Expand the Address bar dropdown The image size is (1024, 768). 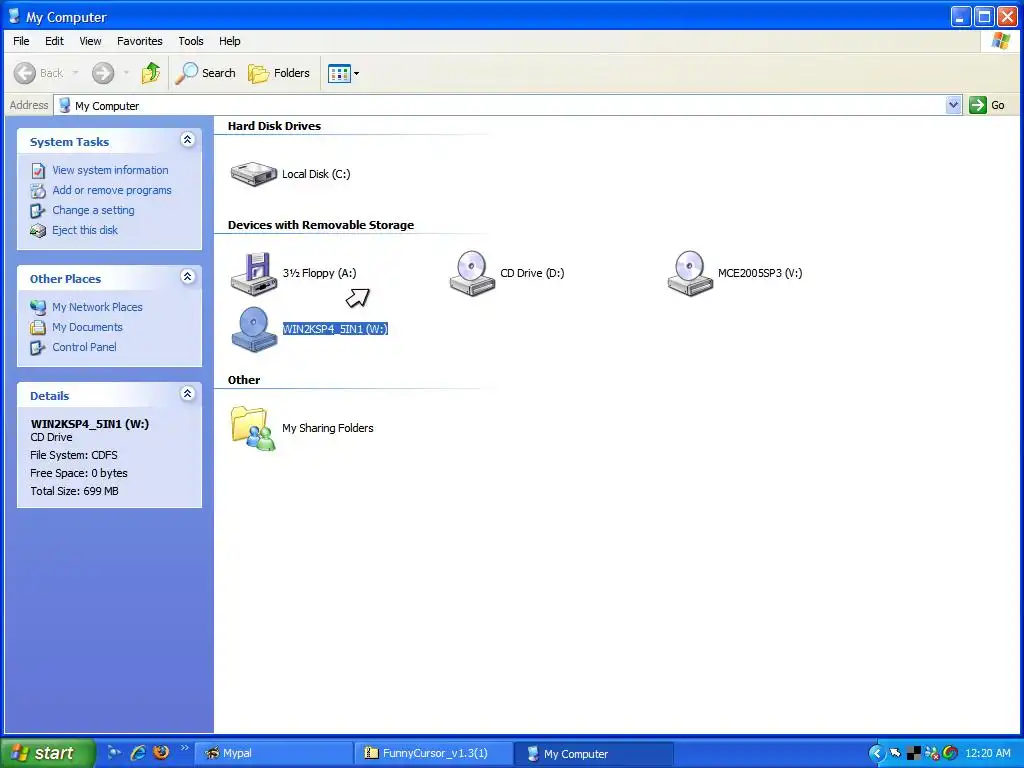click(953, 105)
